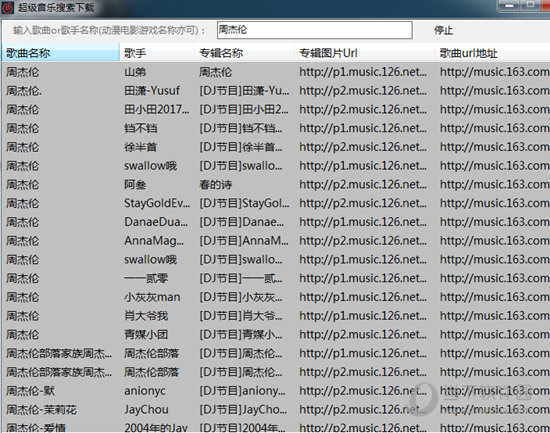Select the singer cell 一一贰零
The image size is (550, 433).
click(x=146, y=278)
